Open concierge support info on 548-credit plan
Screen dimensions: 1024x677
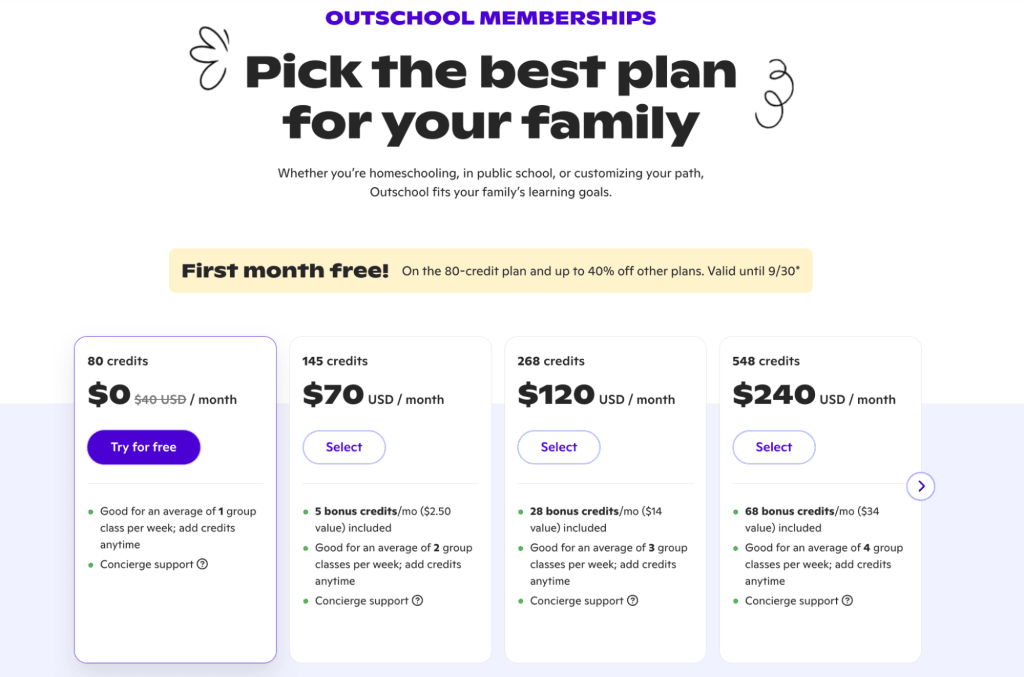(847, 600)
